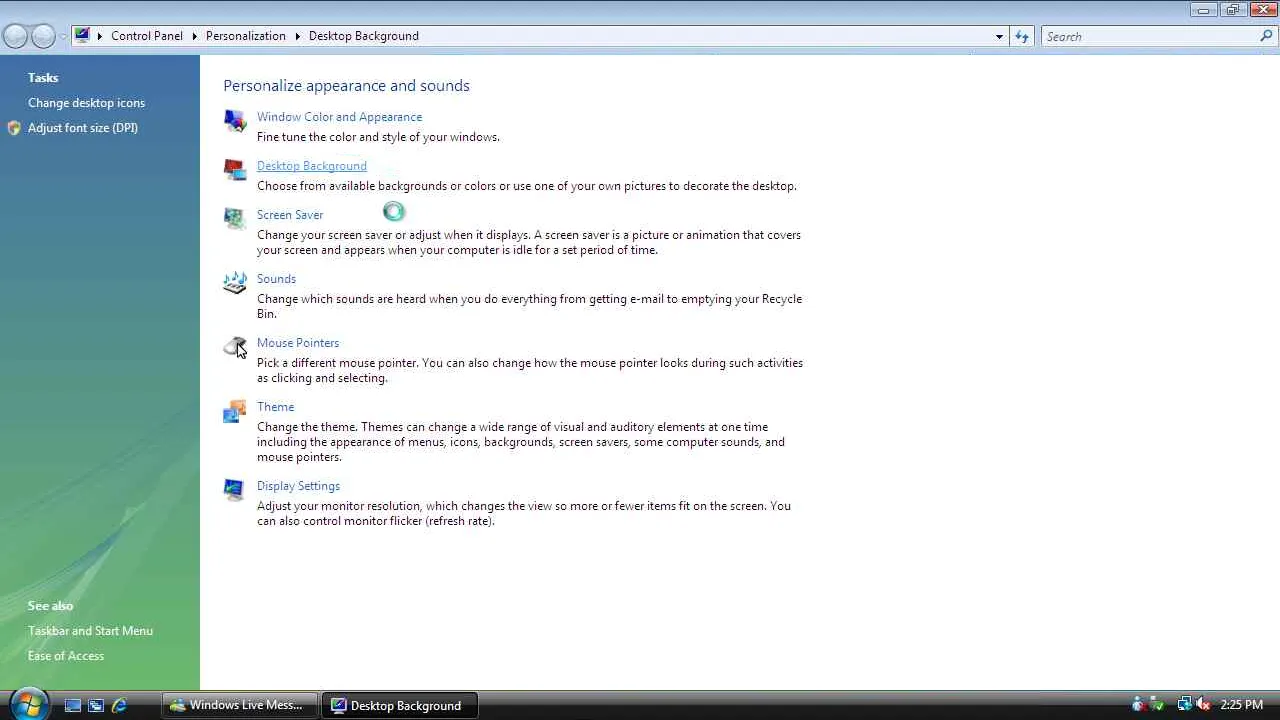Click the address bar location icon
1280x720 pixels.
[x=82, y=36]
